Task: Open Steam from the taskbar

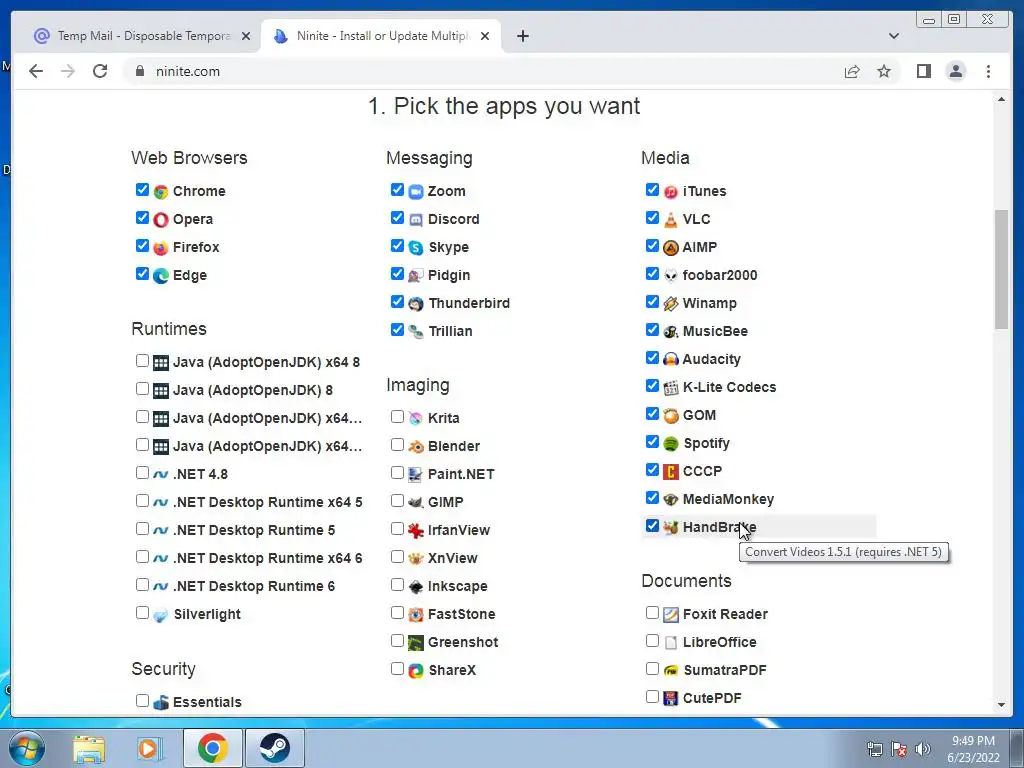Action: point(274,748)
